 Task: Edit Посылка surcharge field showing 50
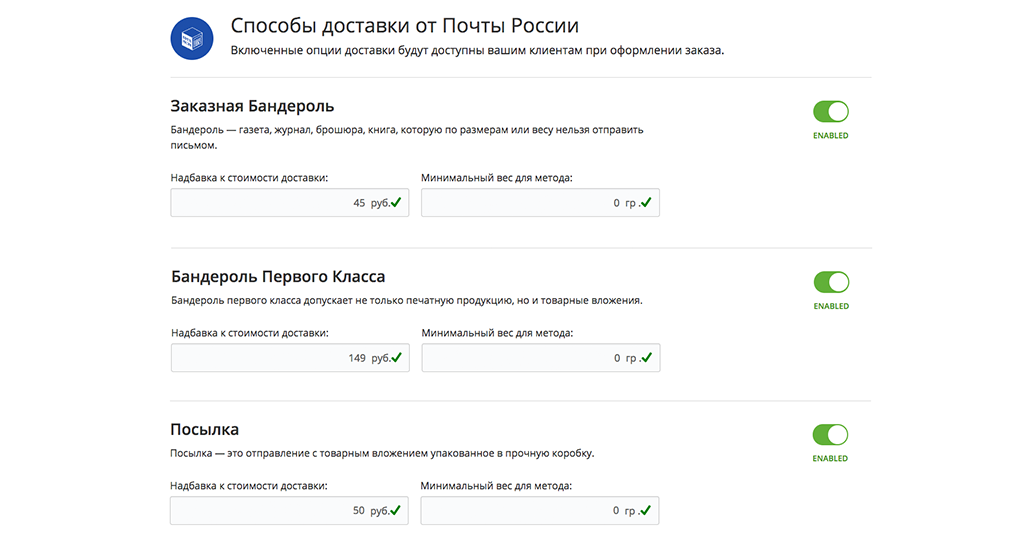289,511
